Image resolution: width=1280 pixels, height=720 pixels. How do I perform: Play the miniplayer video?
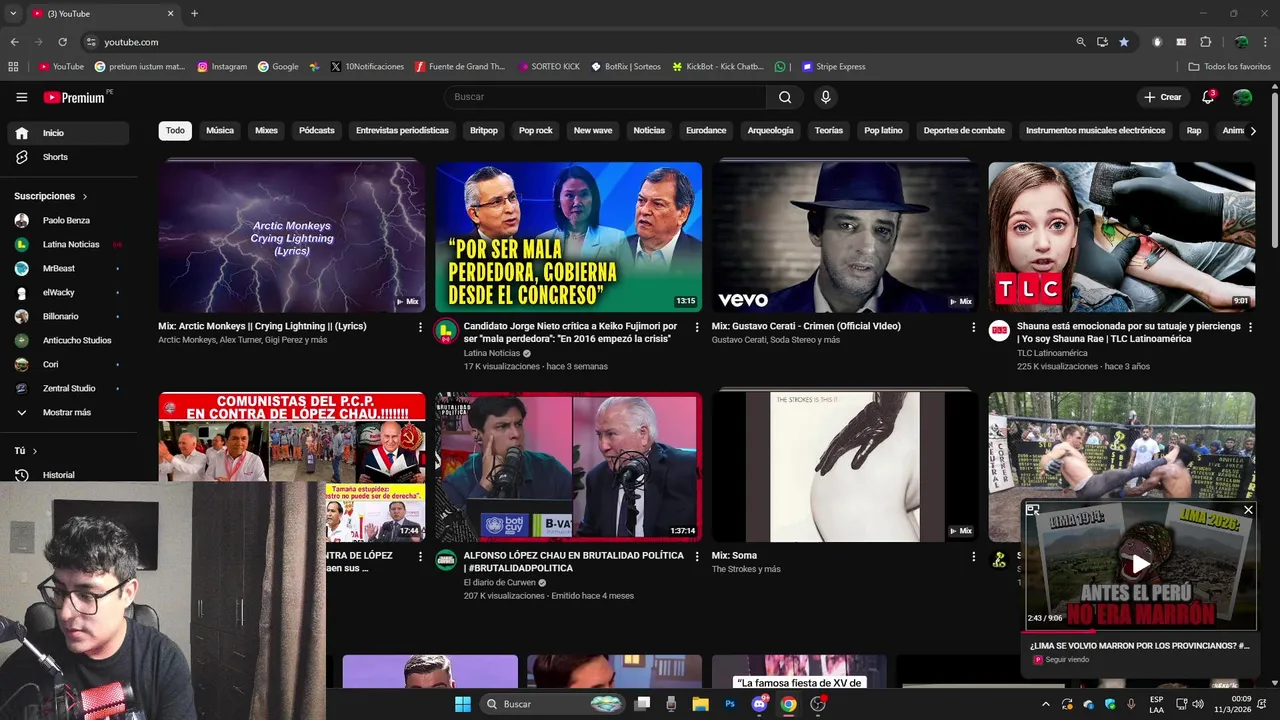(x=1140, y=564)
